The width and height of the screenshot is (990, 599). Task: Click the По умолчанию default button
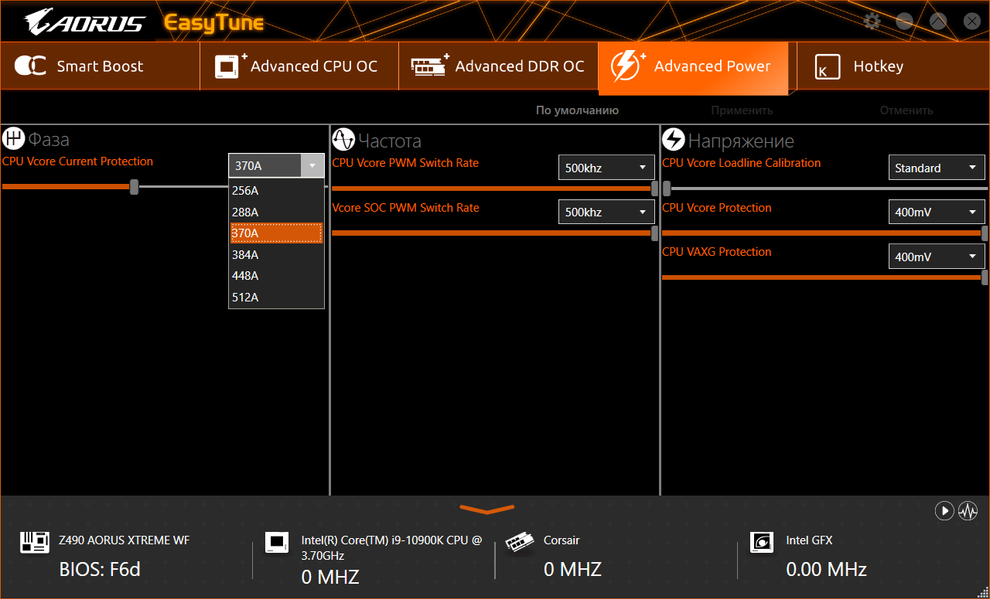[577, 110]
